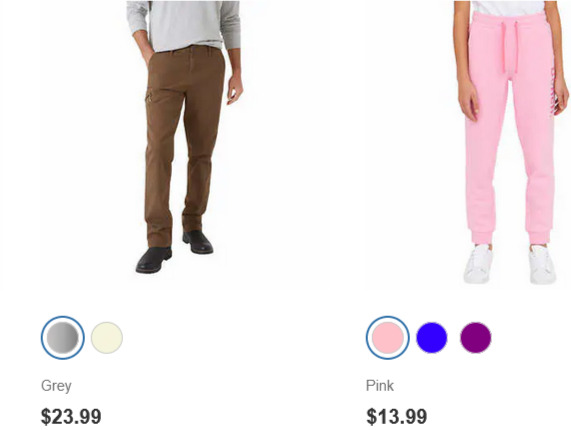Choose the purple color swatch

(x=476, y=338)
